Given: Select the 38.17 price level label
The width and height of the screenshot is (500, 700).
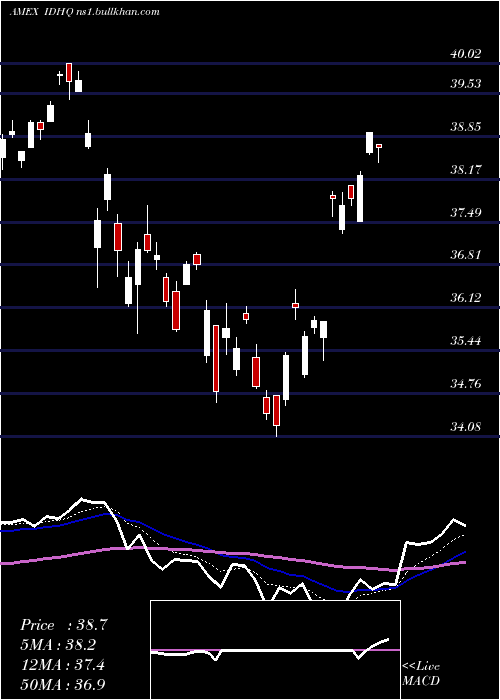Looking at the screenshot, I should 466,170.
